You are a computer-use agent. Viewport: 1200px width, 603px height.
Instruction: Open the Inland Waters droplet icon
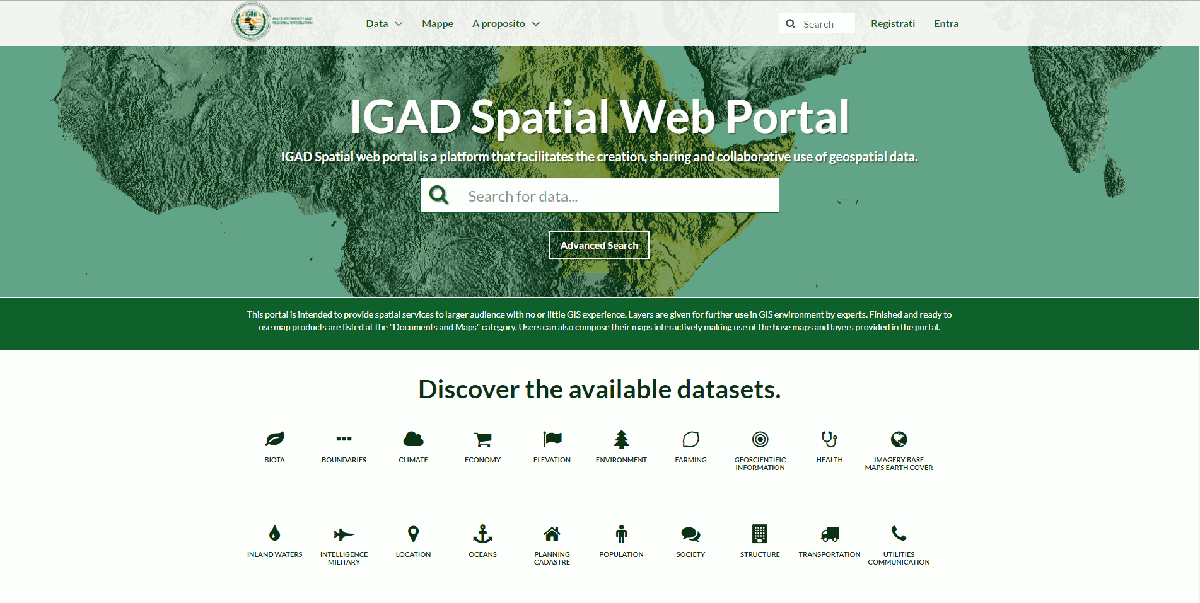tap(274, 534)
